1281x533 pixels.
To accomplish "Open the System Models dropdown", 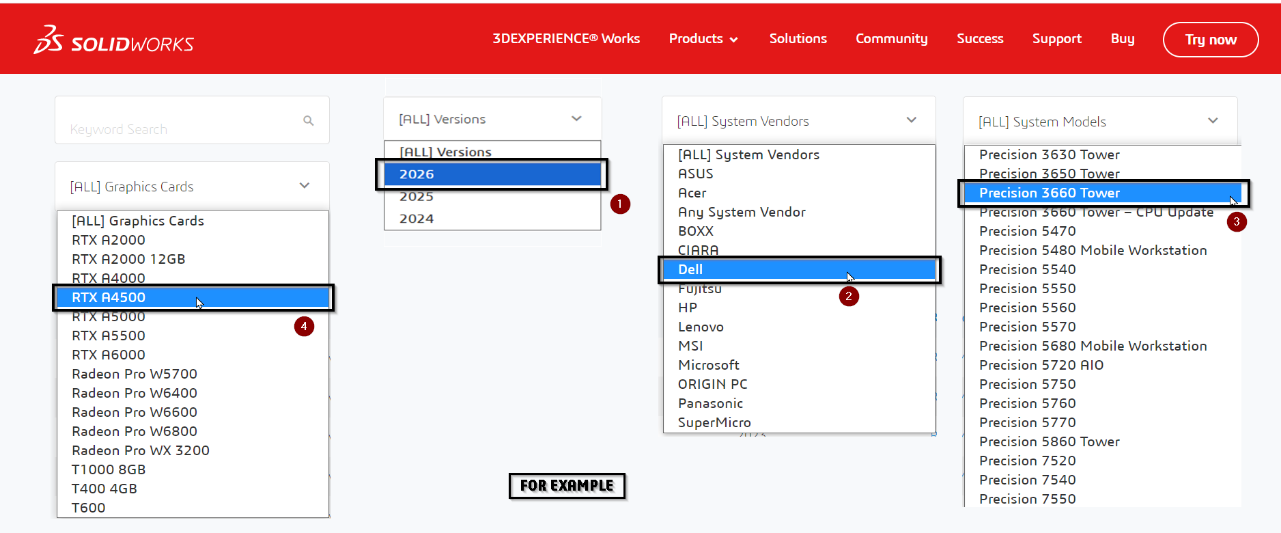I will [1212, 121].
